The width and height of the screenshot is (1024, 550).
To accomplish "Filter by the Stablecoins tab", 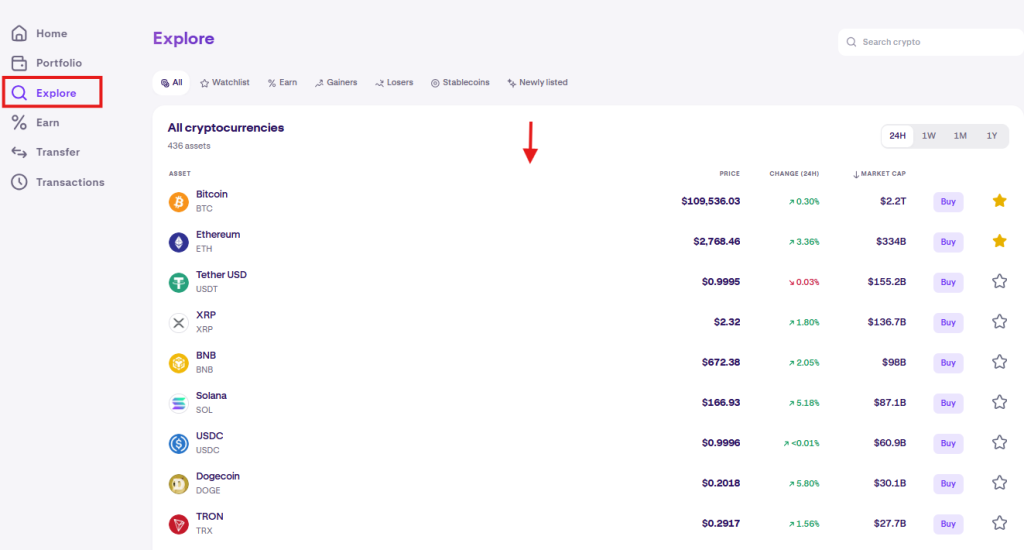I will coord(460,83).
